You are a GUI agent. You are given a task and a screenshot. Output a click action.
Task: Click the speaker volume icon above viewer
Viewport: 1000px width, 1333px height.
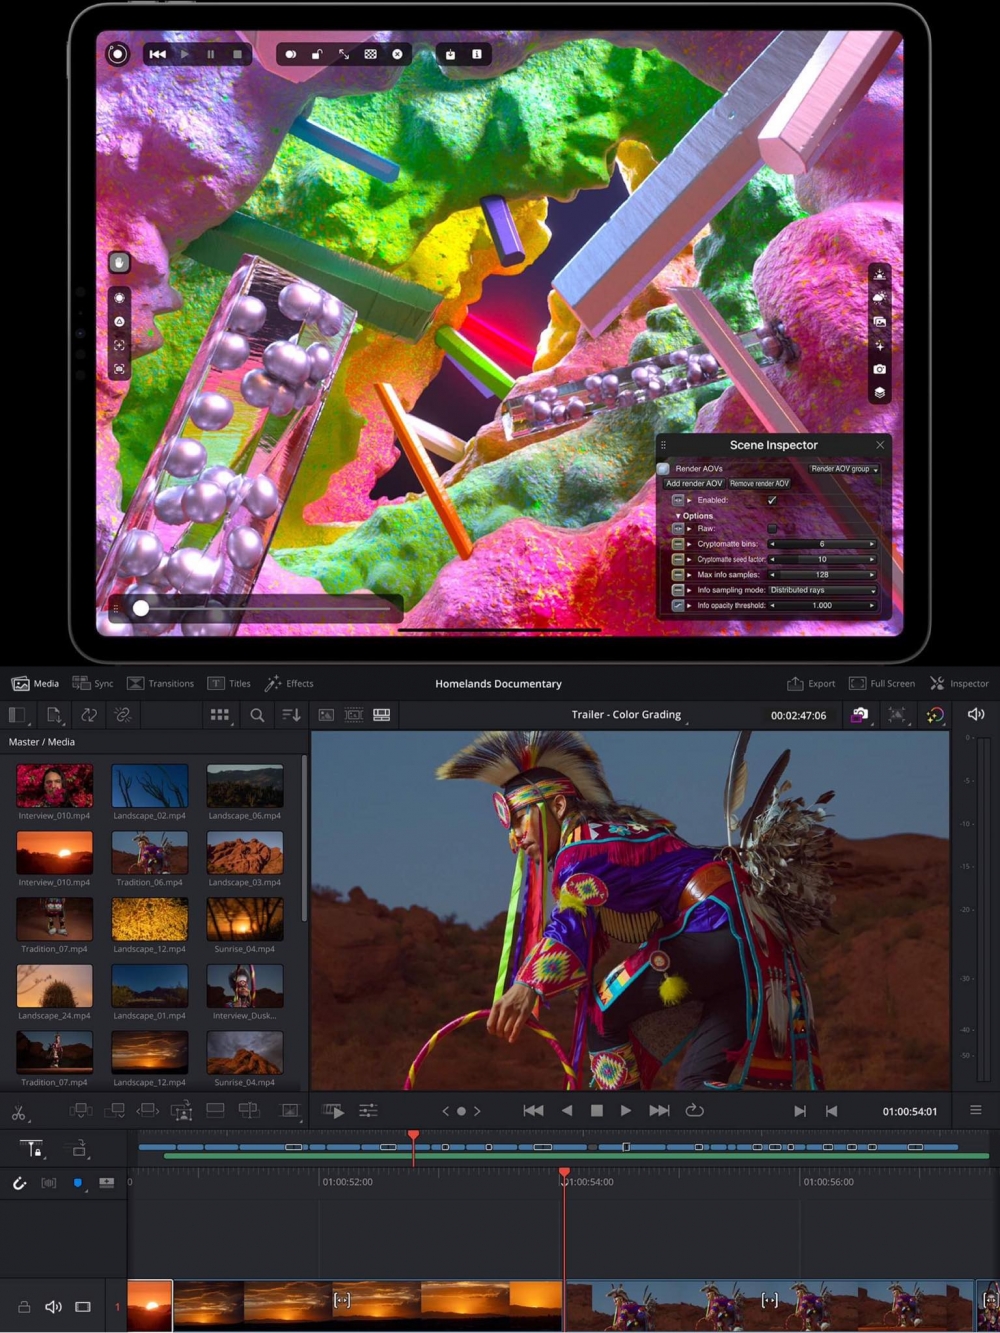976,714
